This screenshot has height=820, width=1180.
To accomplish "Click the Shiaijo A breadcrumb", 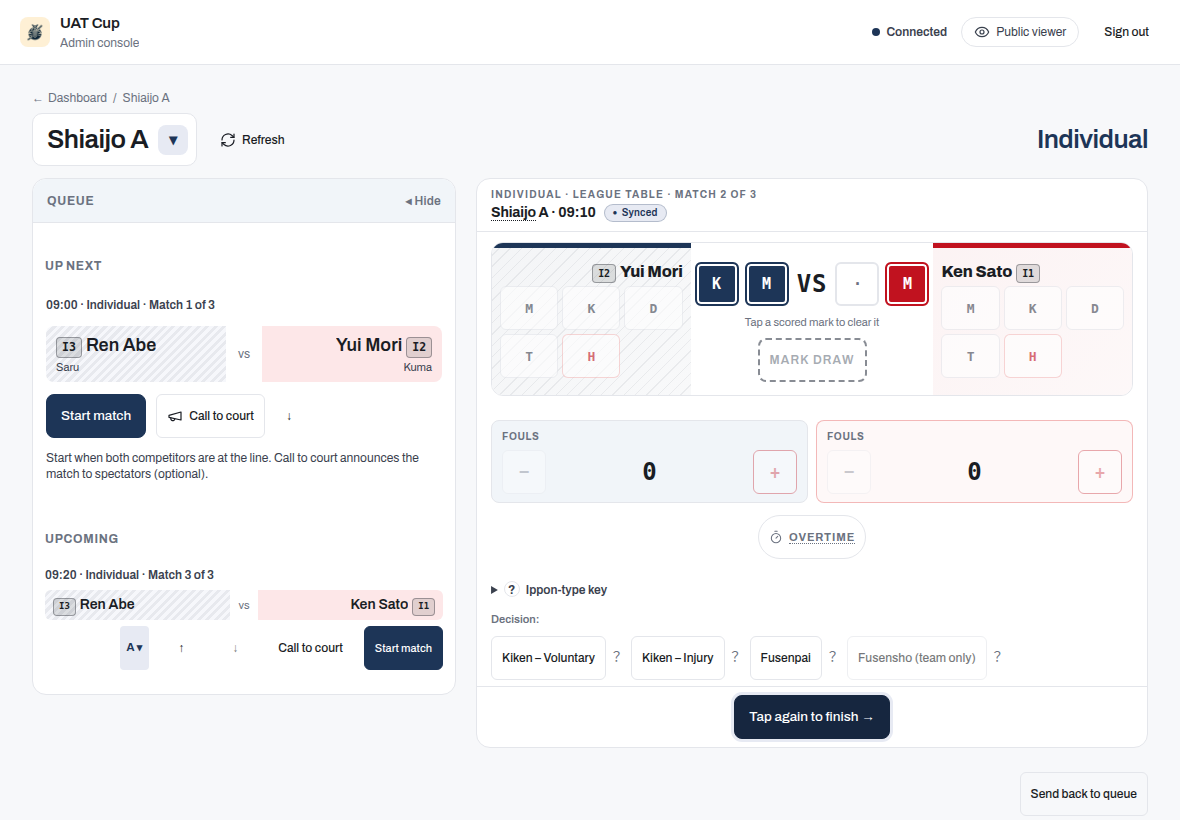I will [146, 98].
